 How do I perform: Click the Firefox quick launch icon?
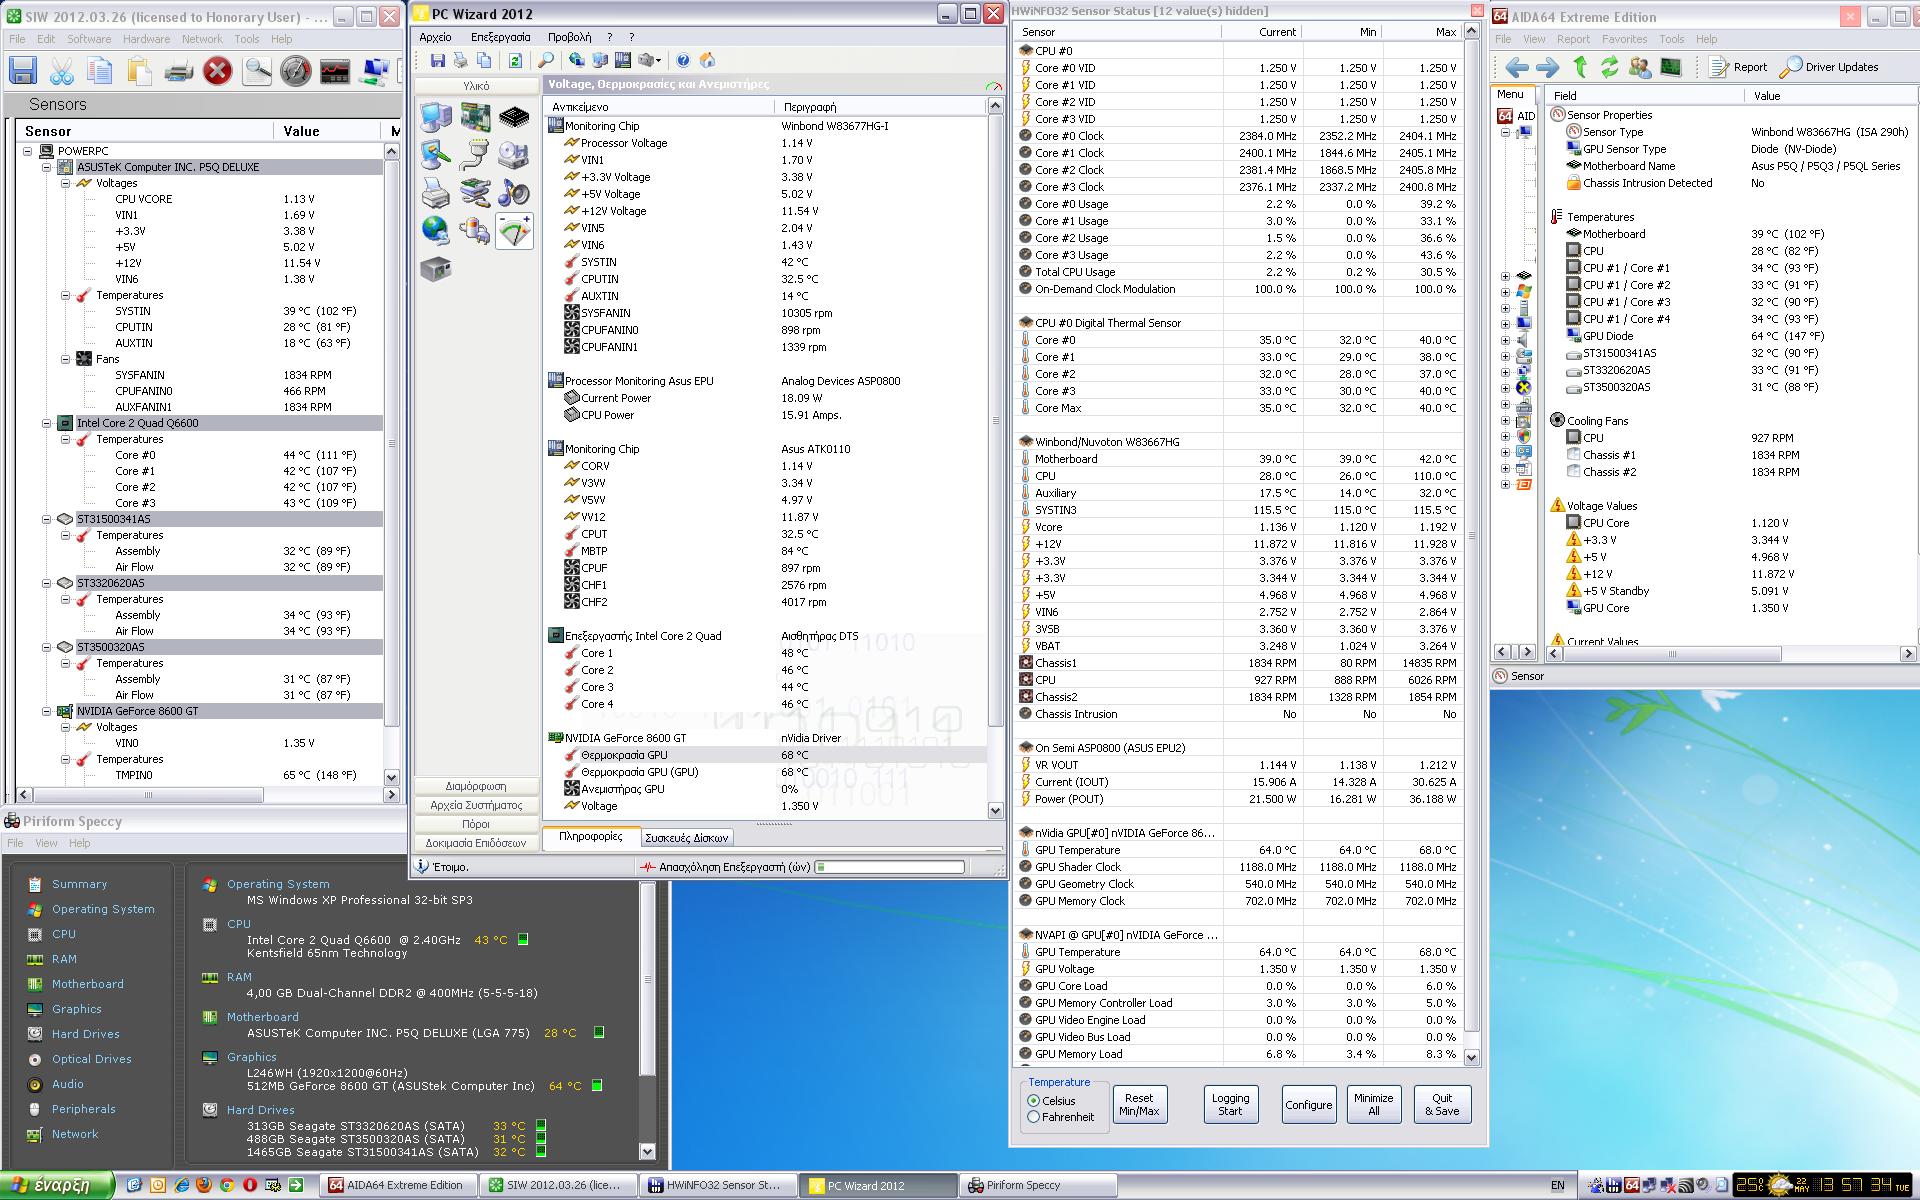(204, 1185)
